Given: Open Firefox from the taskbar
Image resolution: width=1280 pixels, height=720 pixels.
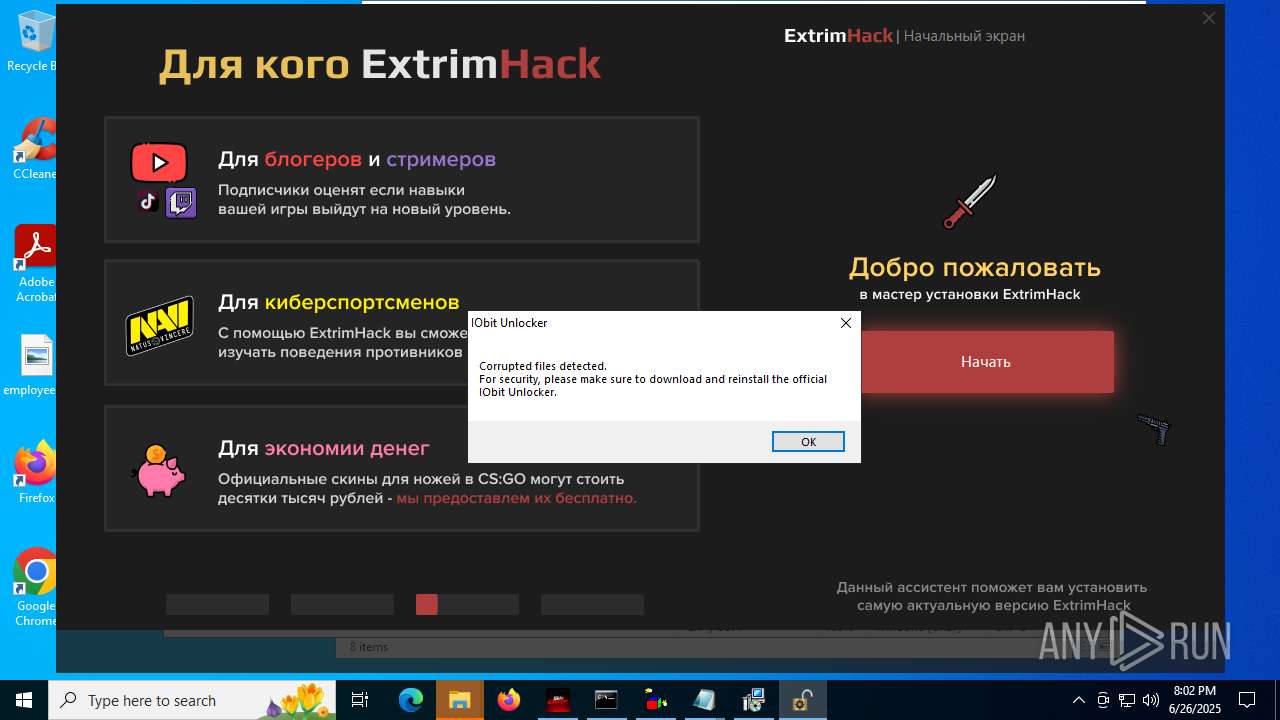Looking at the screenshot, I should point(508,700).
